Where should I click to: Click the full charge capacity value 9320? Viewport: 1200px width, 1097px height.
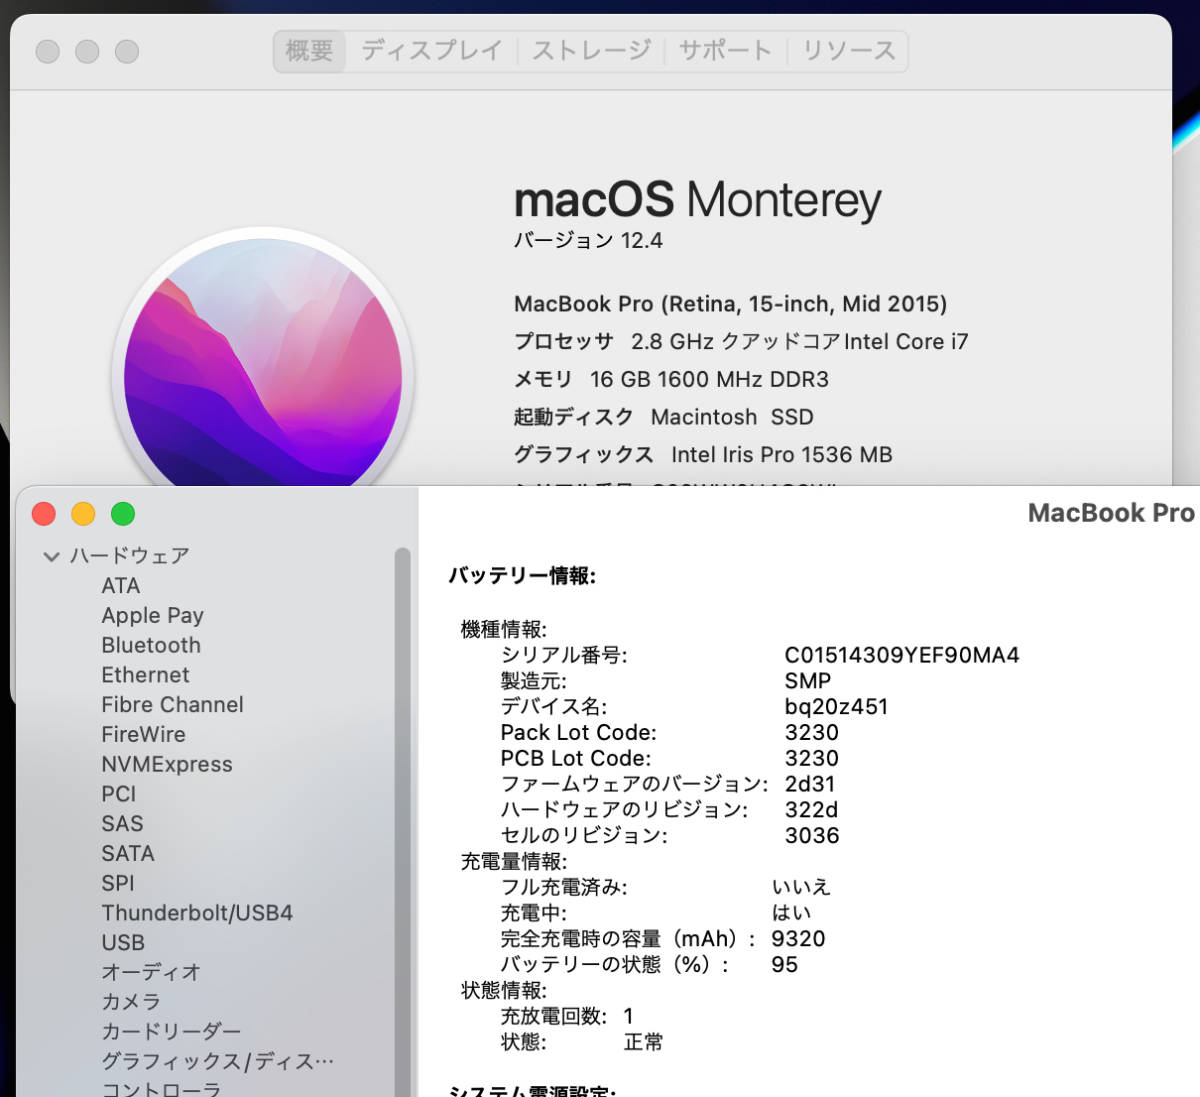point(798,939)
